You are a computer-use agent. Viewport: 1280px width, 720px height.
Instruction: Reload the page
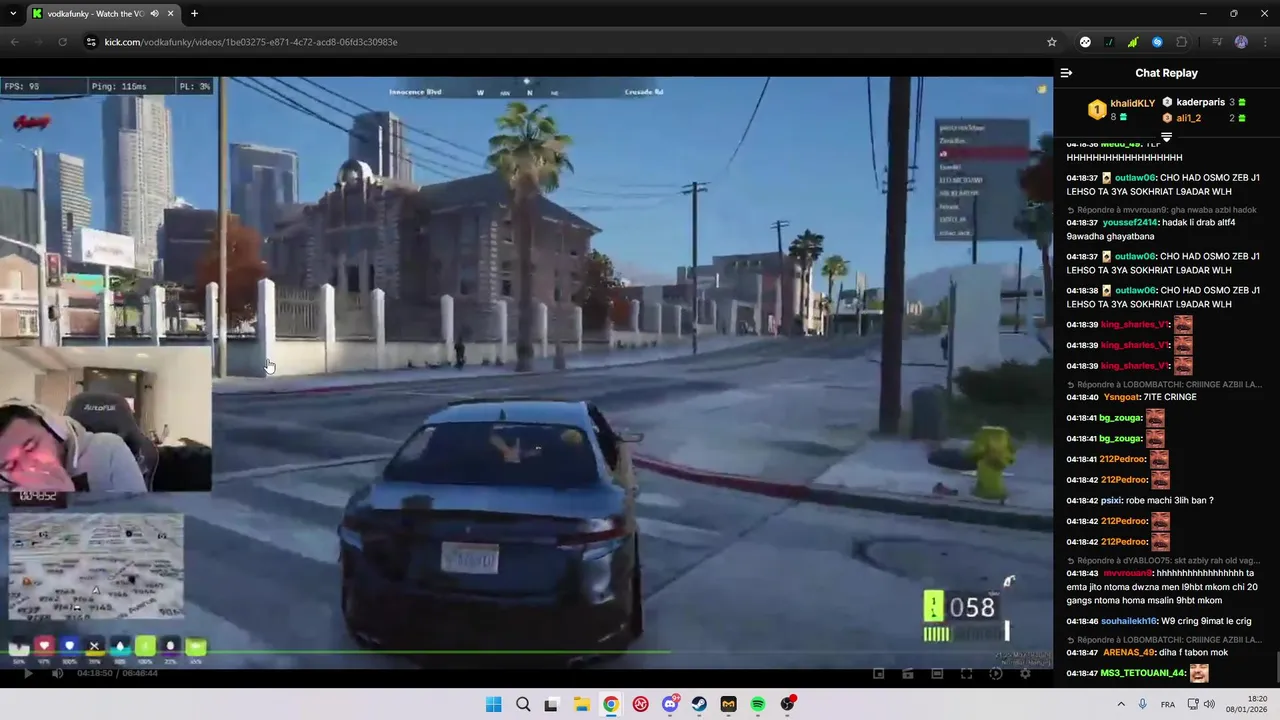coord(62,42)
